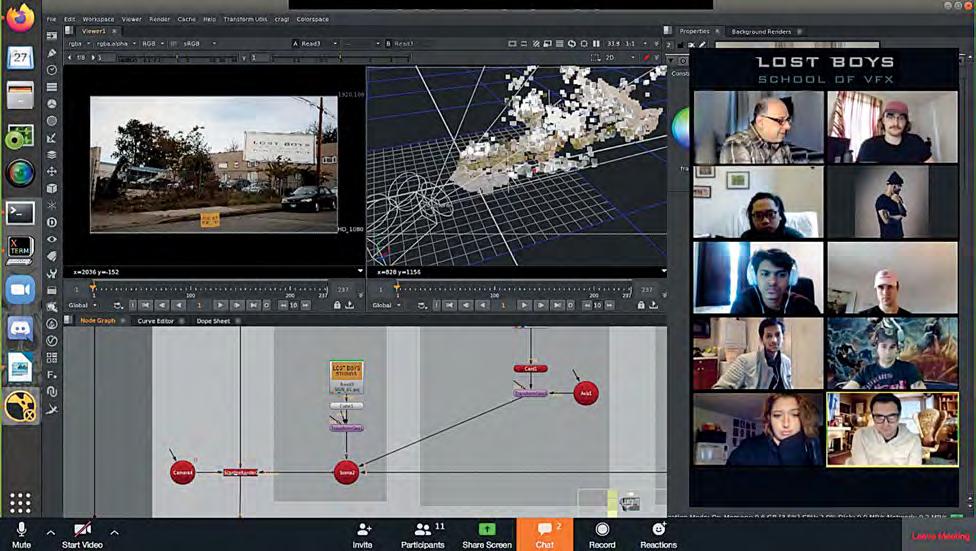Jump to last frame in the 2D viewer
This screenshot has height=551, width=976.
[253, 305]
